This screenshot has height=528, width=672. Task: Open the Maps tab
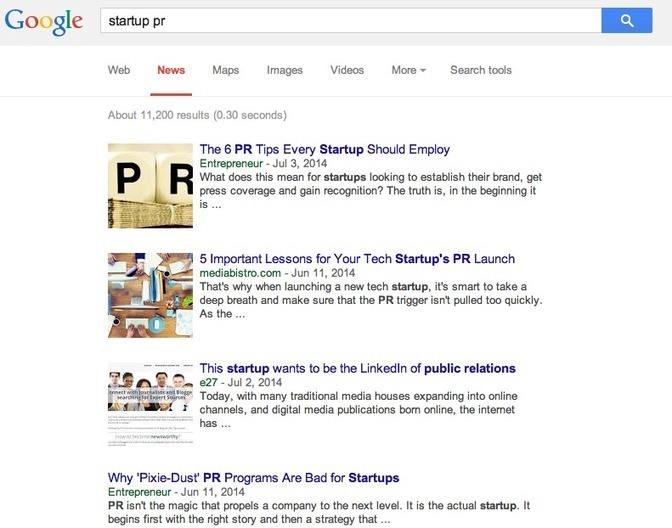225,70
